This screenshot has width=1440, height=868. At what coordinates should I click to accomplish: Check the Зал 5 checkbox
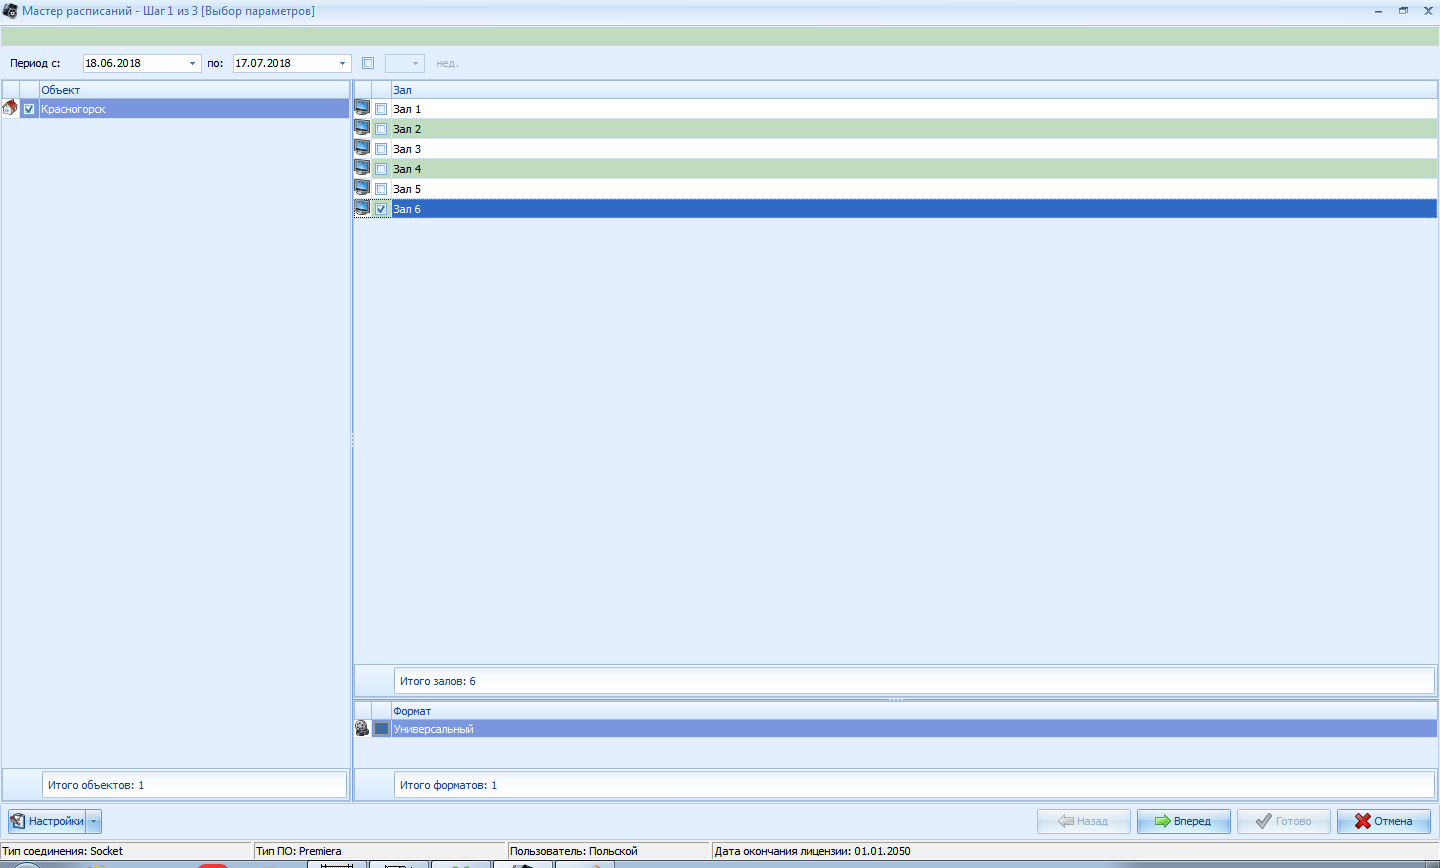click(x=381, y=189)
